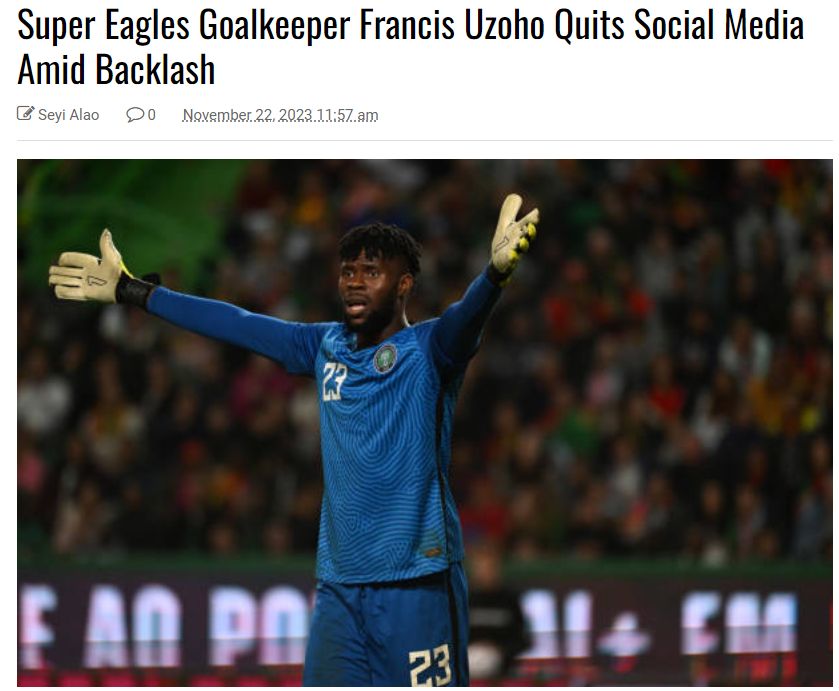839x691 pixels.
Task: Click the horizontal divider under the byline
Action: click(425, 140)
